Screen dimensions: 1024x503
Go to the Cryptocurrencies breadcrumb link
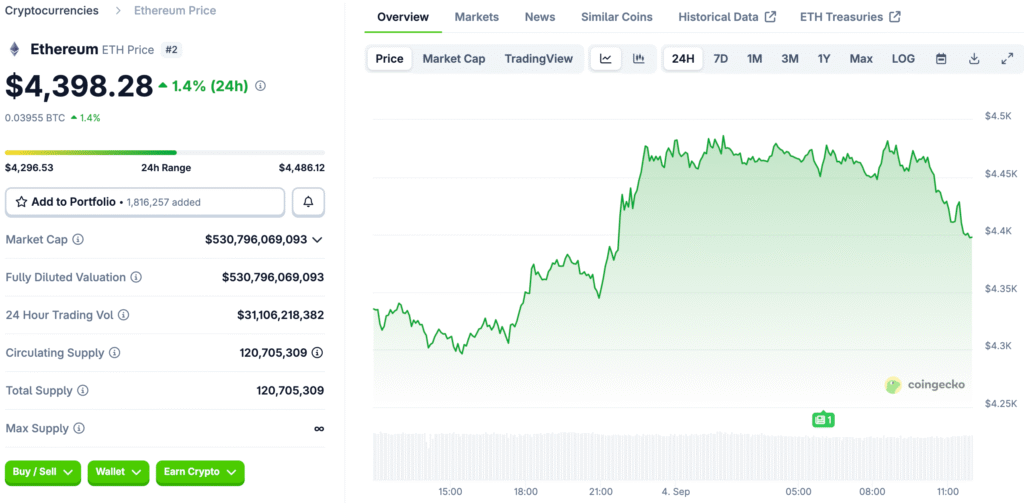tap(52, 10)
